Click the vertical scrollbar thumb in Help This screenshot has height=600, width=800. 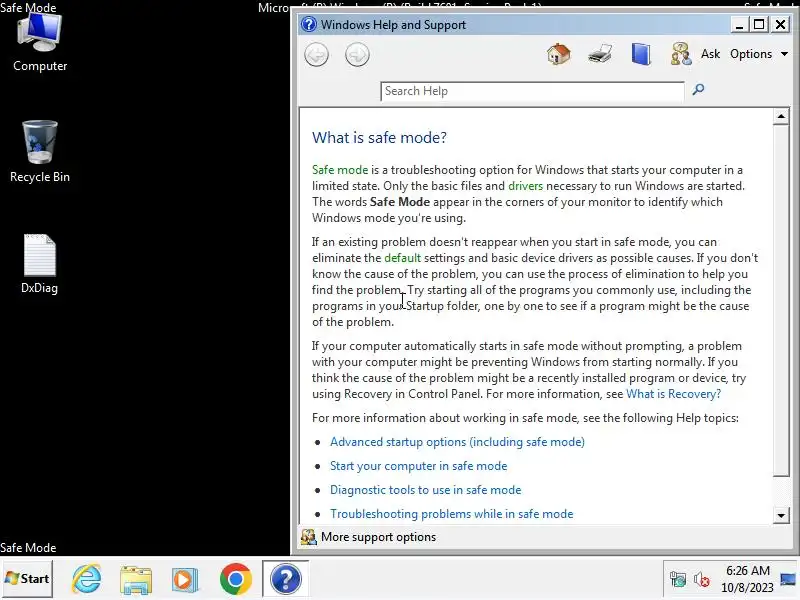click(781, 301)
